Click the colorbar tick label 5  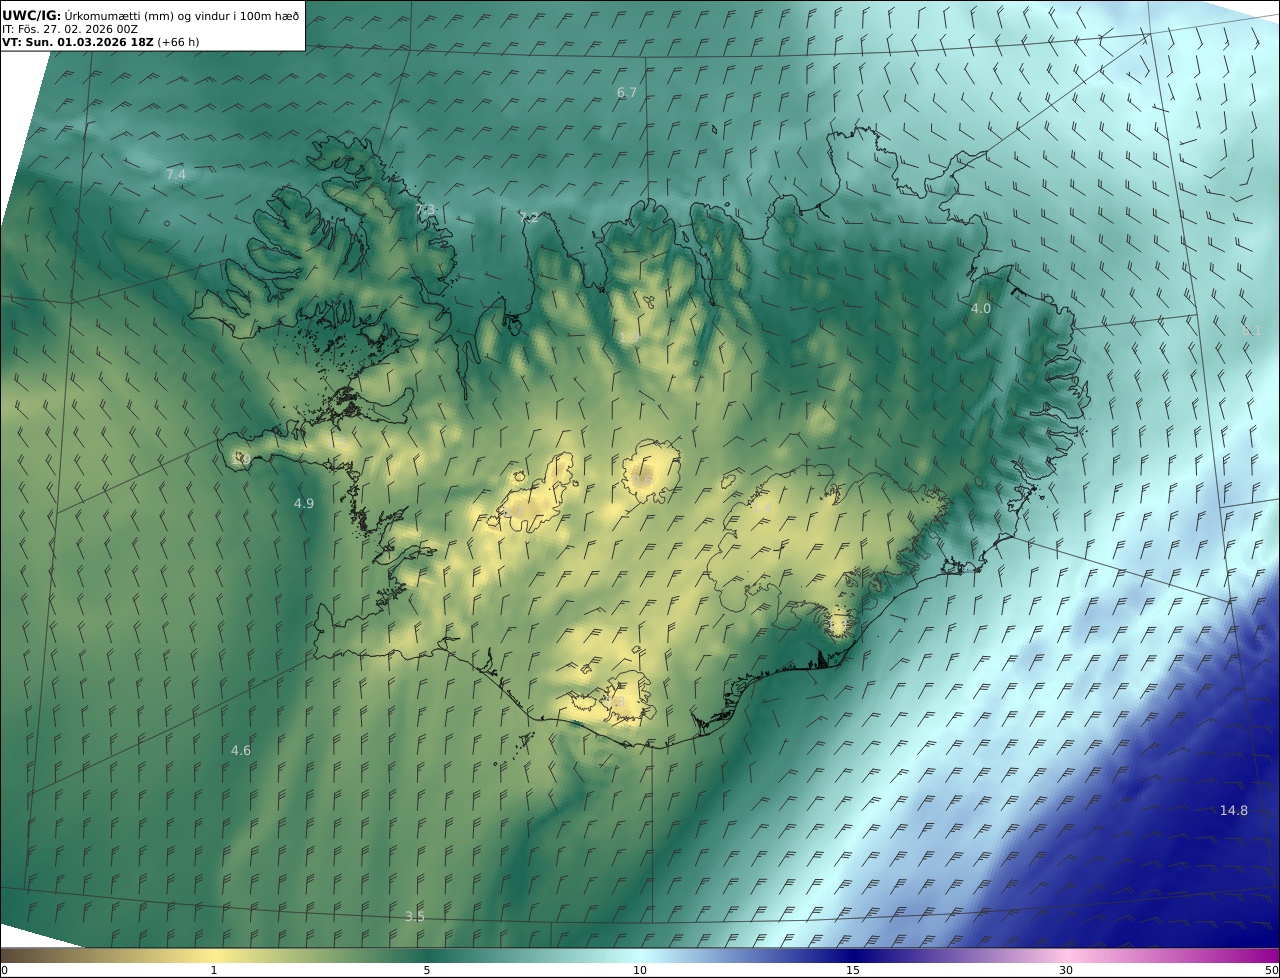tap(427, 970)
